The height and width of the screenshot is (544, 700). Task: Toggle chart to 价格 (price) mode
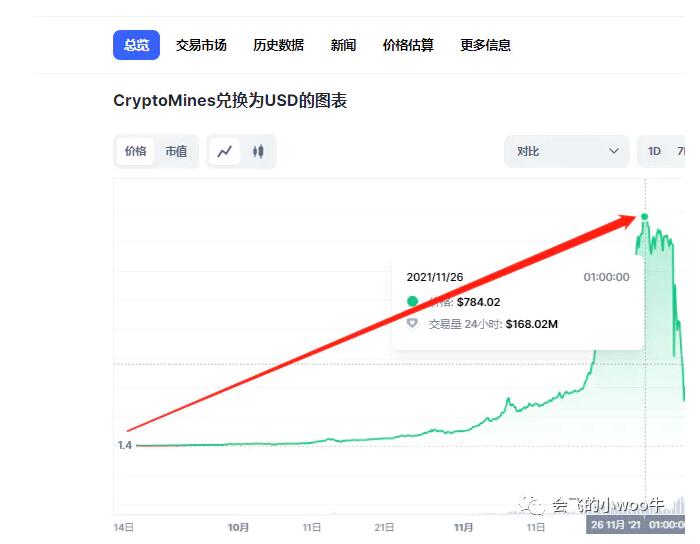coord(136,151)
